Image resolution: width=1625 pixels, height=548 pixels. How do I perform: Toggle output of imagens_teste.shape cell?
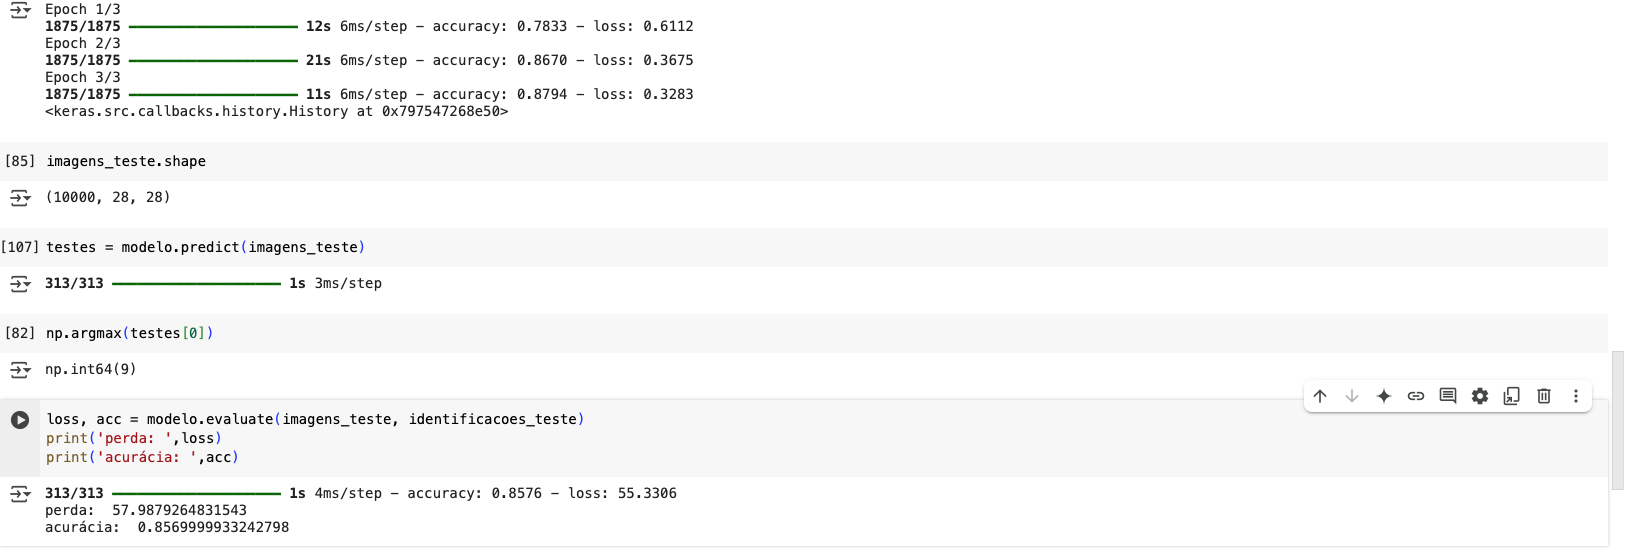20,198
